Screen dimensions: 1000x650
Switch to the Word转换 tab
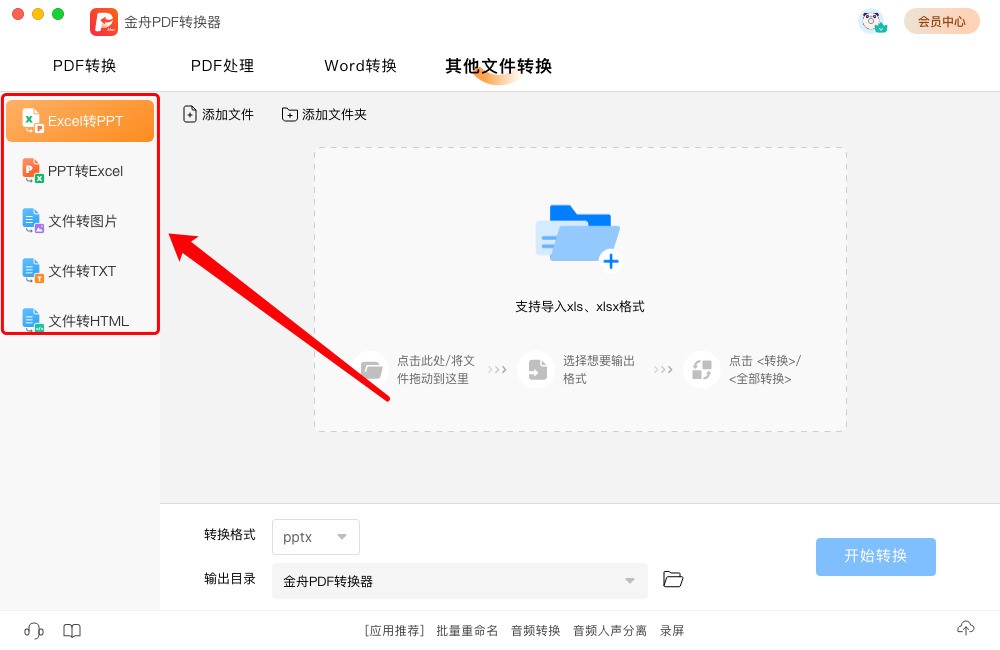coord(359,65)
